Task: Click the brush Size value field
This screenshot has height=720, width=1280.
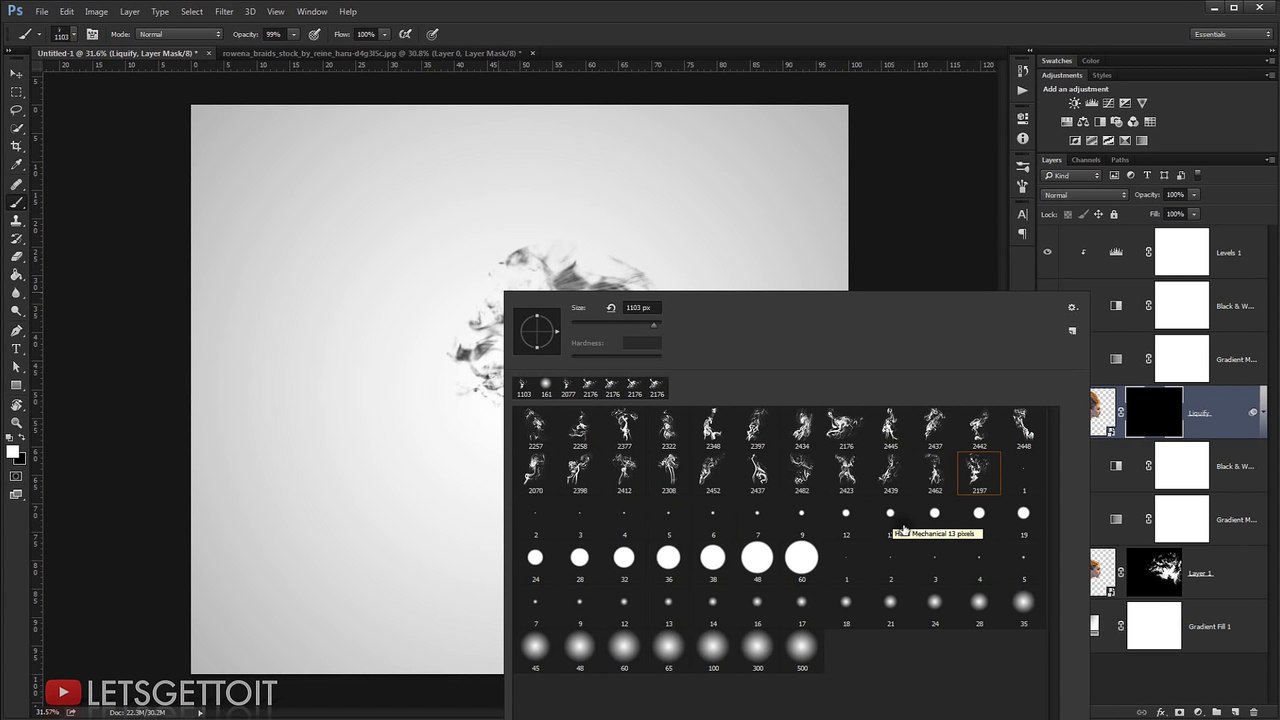Action: (642, 308)
